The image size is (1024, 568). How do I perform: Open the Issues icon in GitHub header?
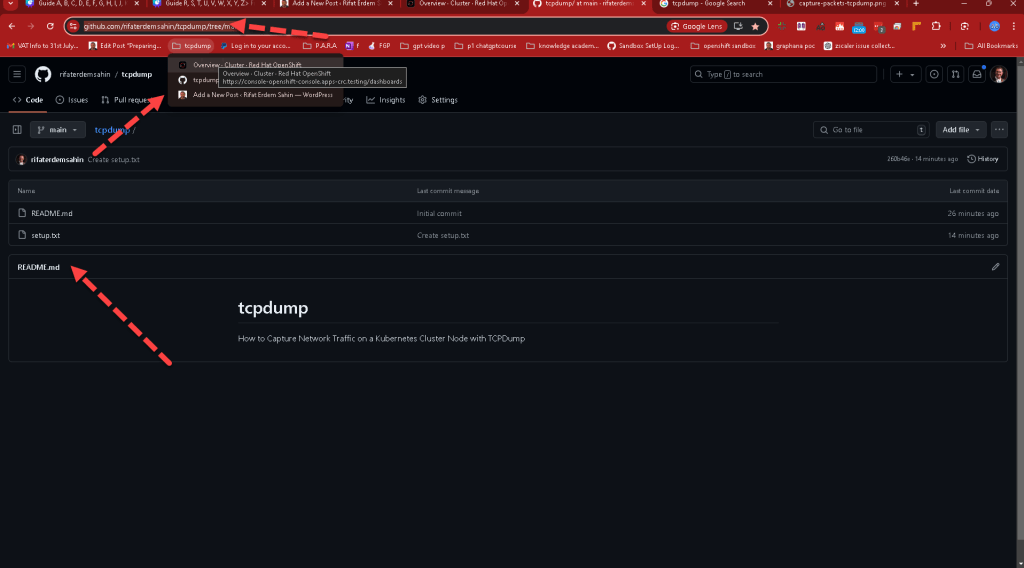(x=934, y=74)
